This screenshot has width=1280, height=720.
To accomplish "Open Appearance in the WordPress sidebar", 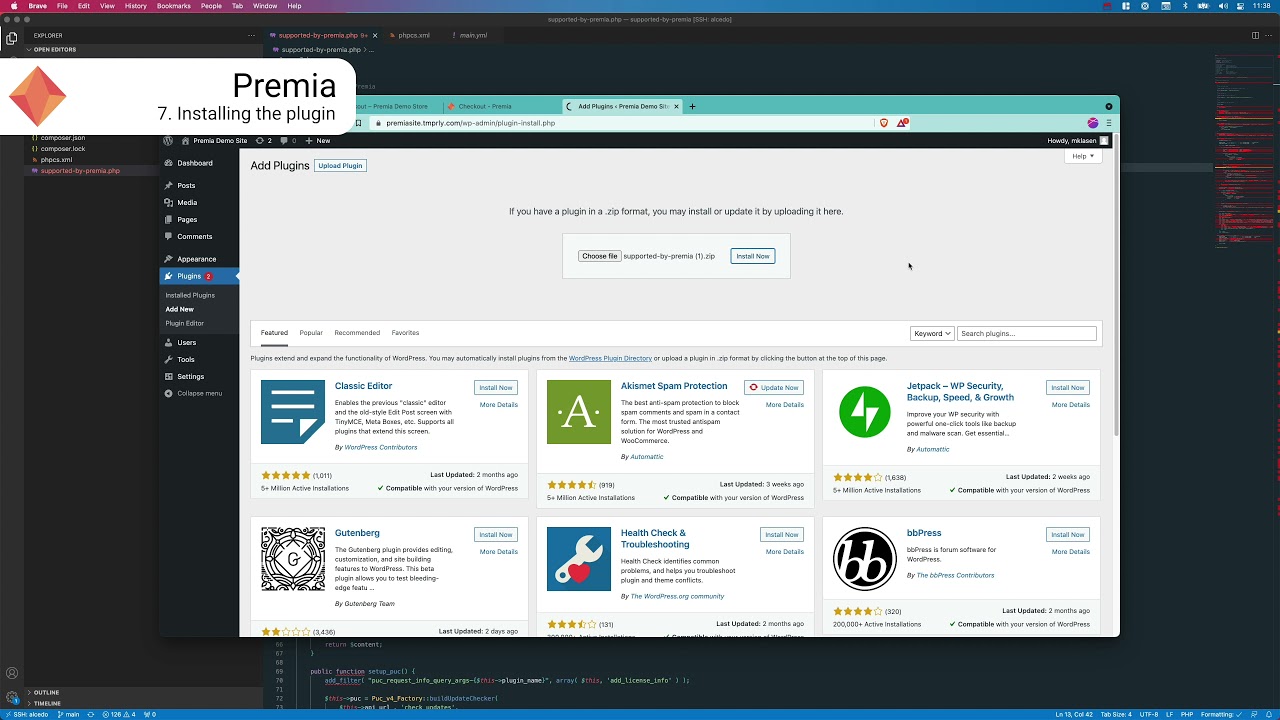I will (198, 259).
